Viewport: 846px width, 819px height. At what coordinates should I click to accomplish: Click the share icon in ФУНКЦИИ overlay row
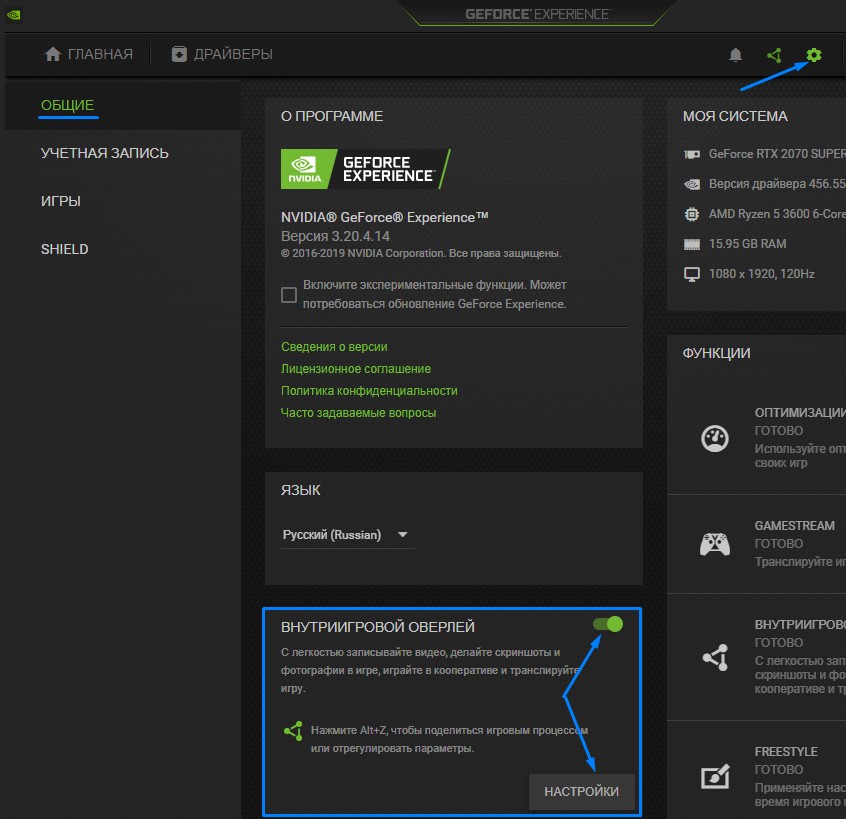(x=715, y=657)
